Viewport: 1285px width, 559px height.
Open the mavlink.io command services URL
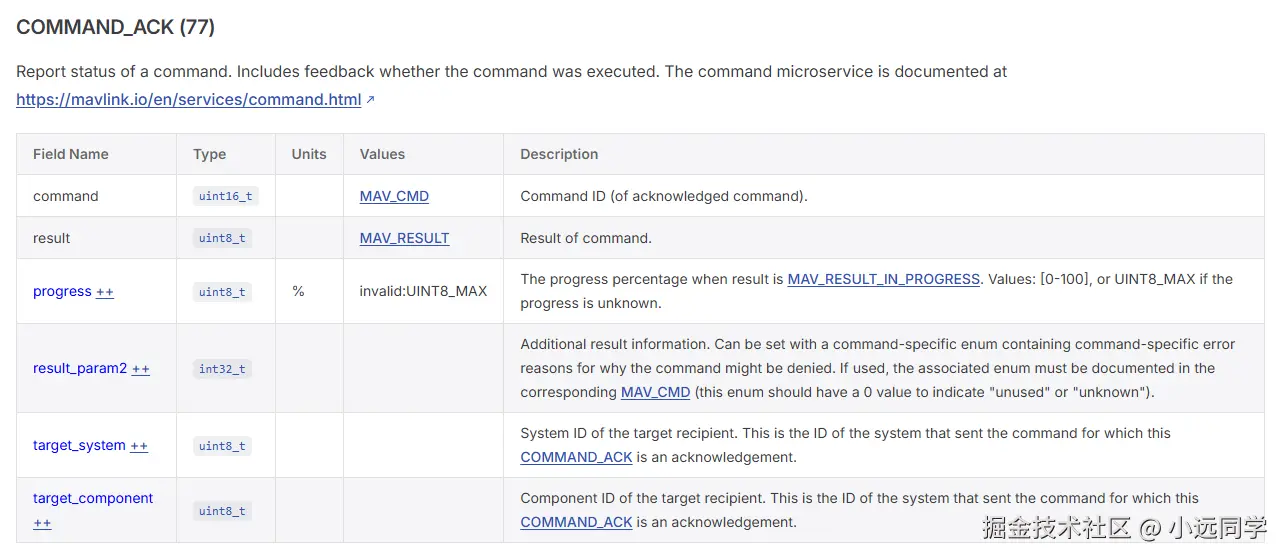tap(188, 100)
